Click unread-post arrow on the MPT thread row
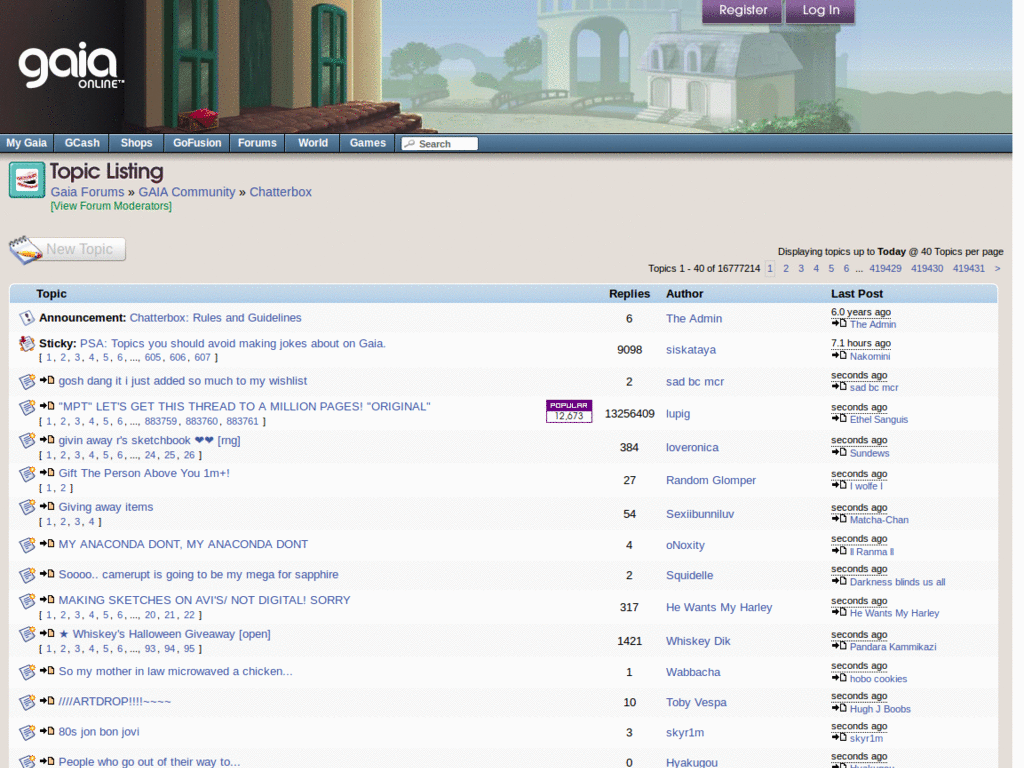 46,407
